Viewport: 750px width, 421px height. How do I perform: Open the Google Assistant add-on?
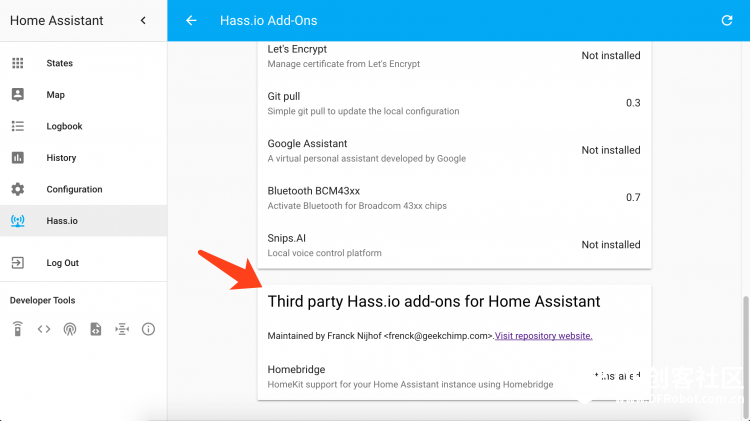click(x=454, y=151)
